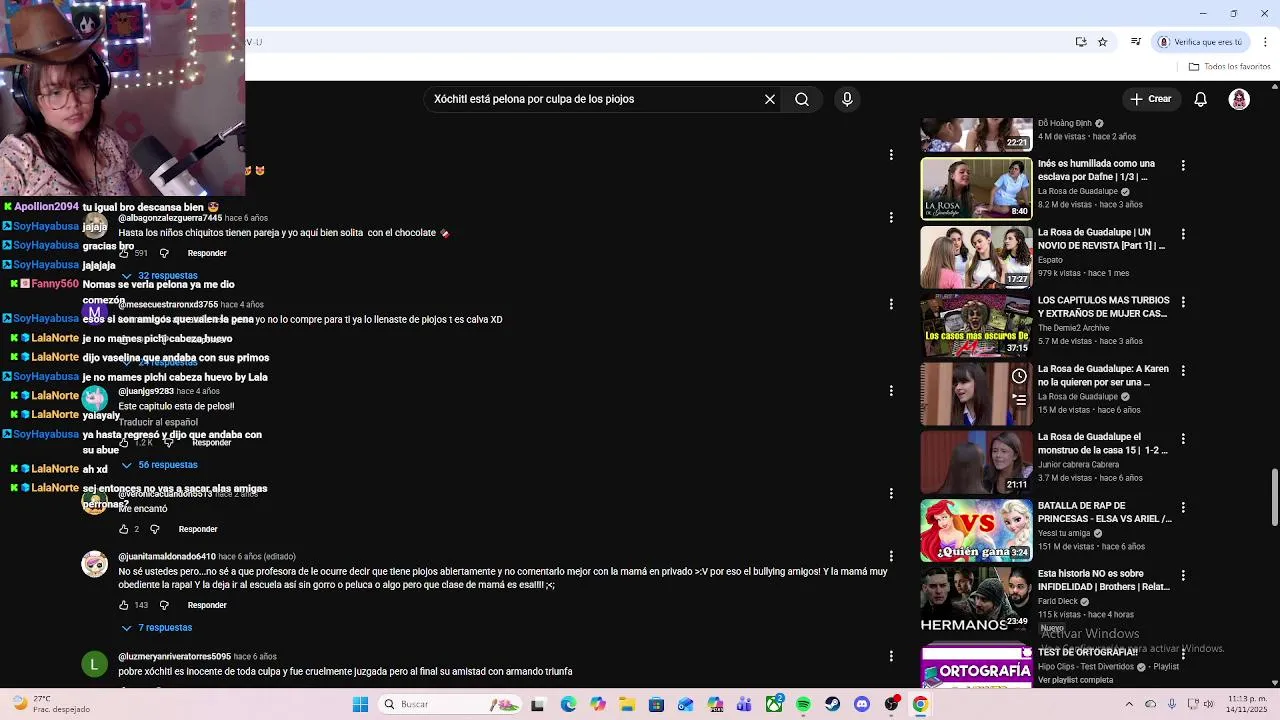Image resolution: width=1280 pixels, height=720 pixels.
Task: Start voice search with the microphone icon
Action: coord(847,99)
